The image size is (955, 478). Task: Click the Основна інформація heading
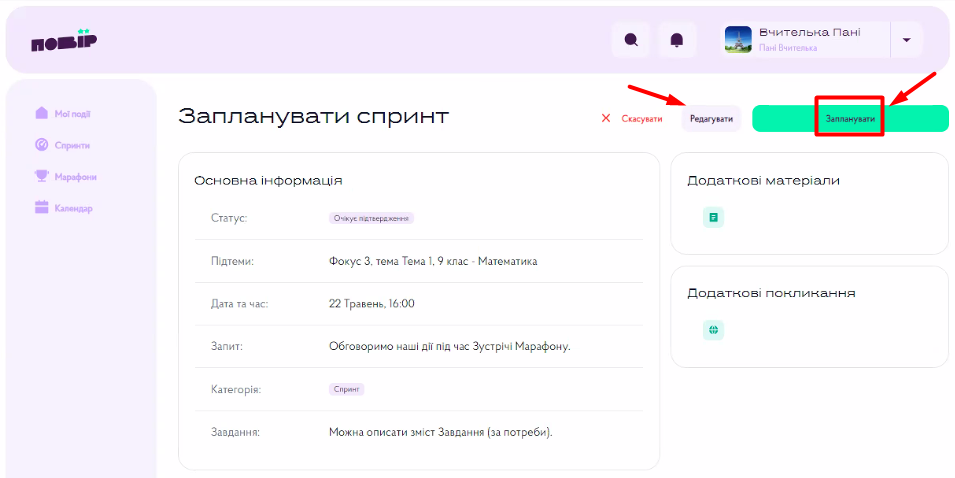pyautogui.click(x=268, y=181)
